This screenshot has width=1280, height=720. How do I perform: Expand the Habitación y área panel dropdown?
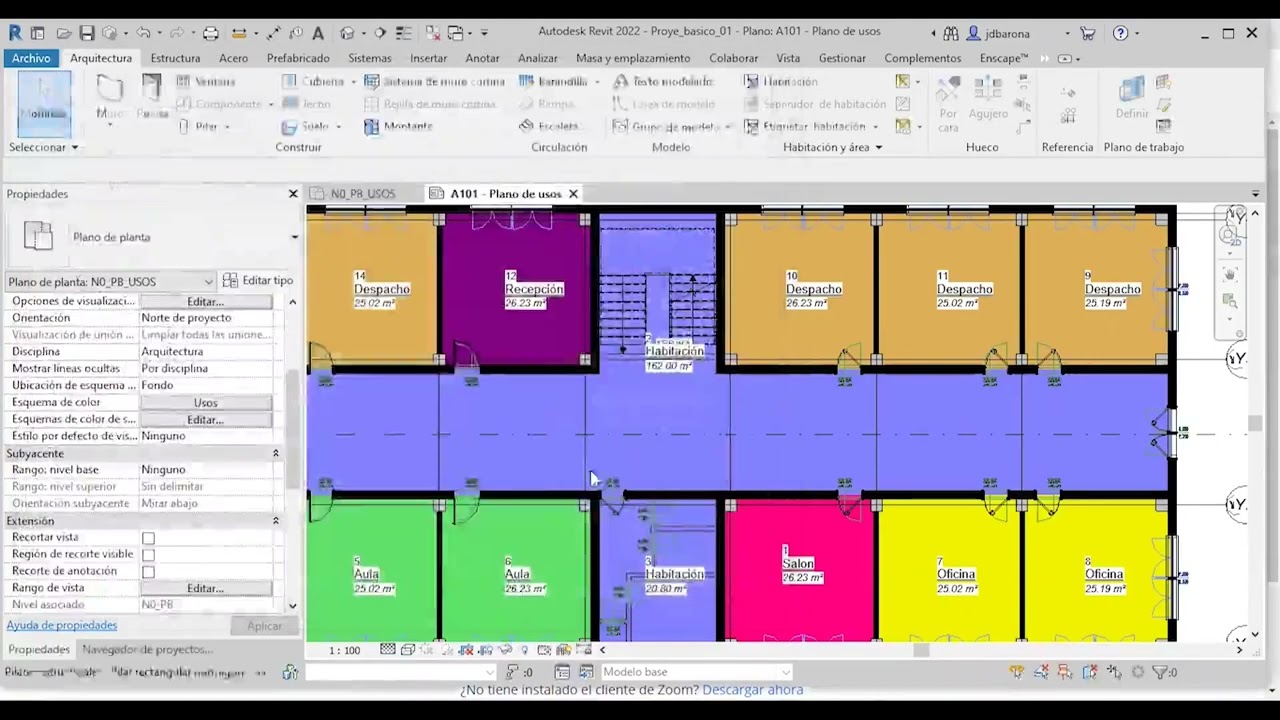point(832,147)
